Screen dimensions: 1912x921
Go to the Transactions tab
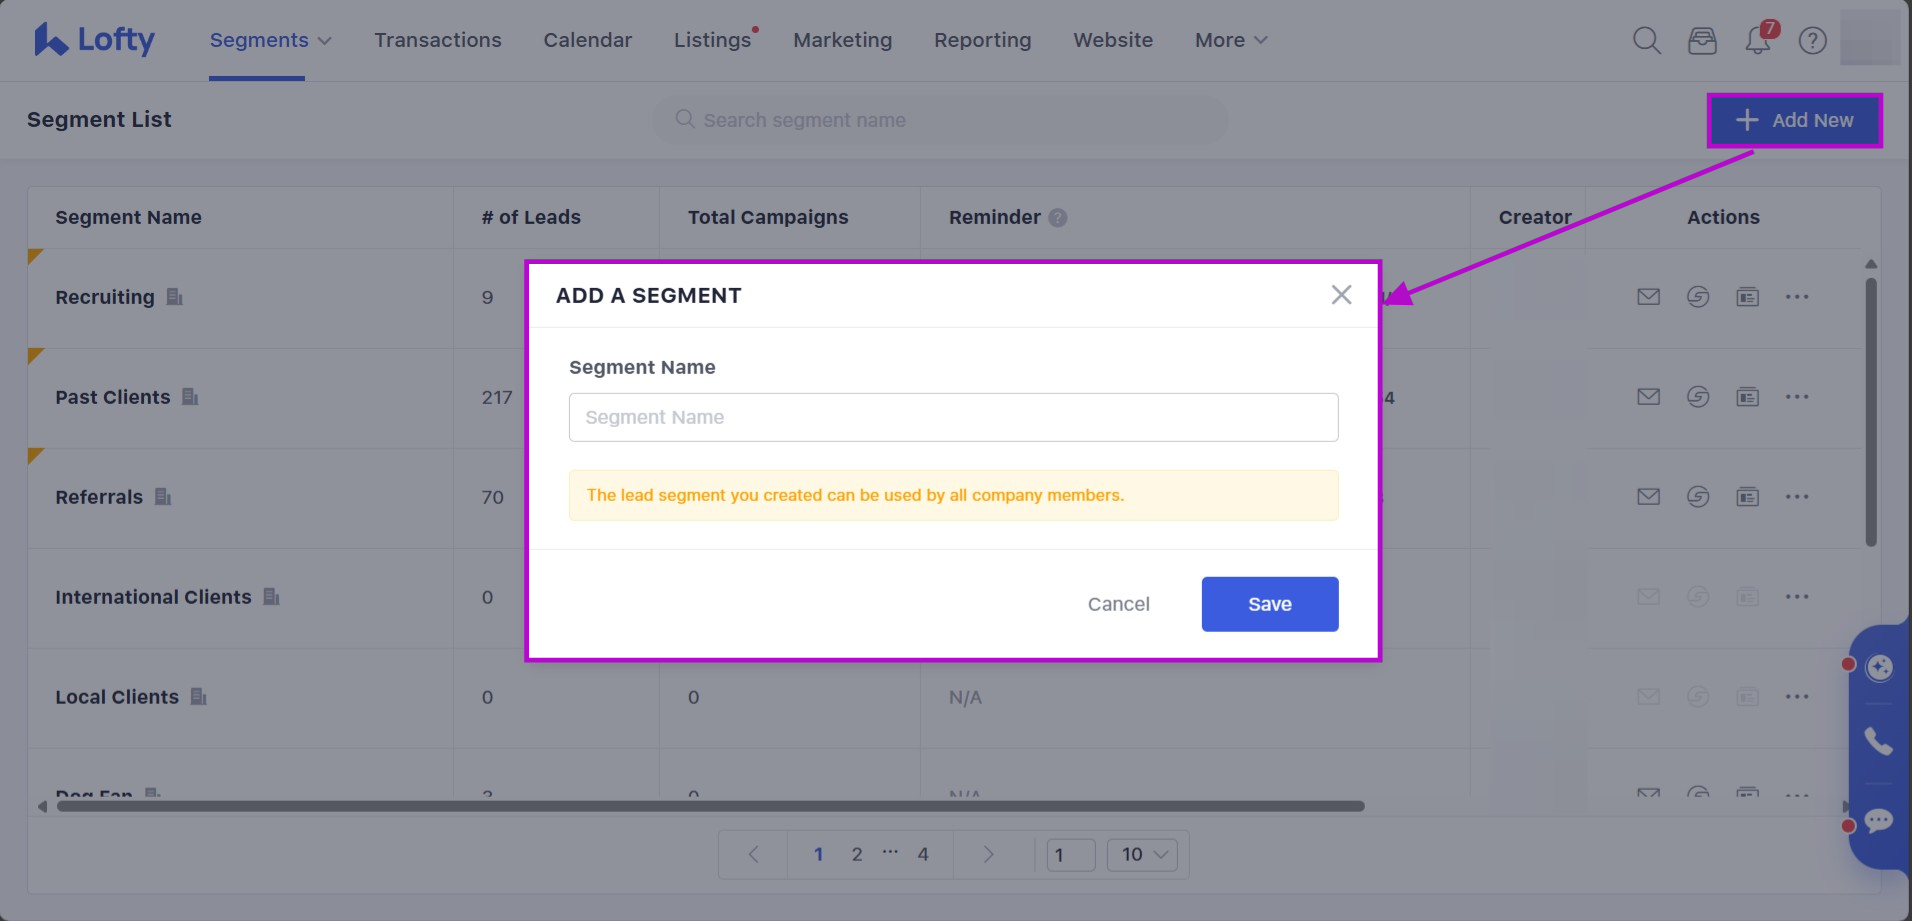click(x=438, y=40)
